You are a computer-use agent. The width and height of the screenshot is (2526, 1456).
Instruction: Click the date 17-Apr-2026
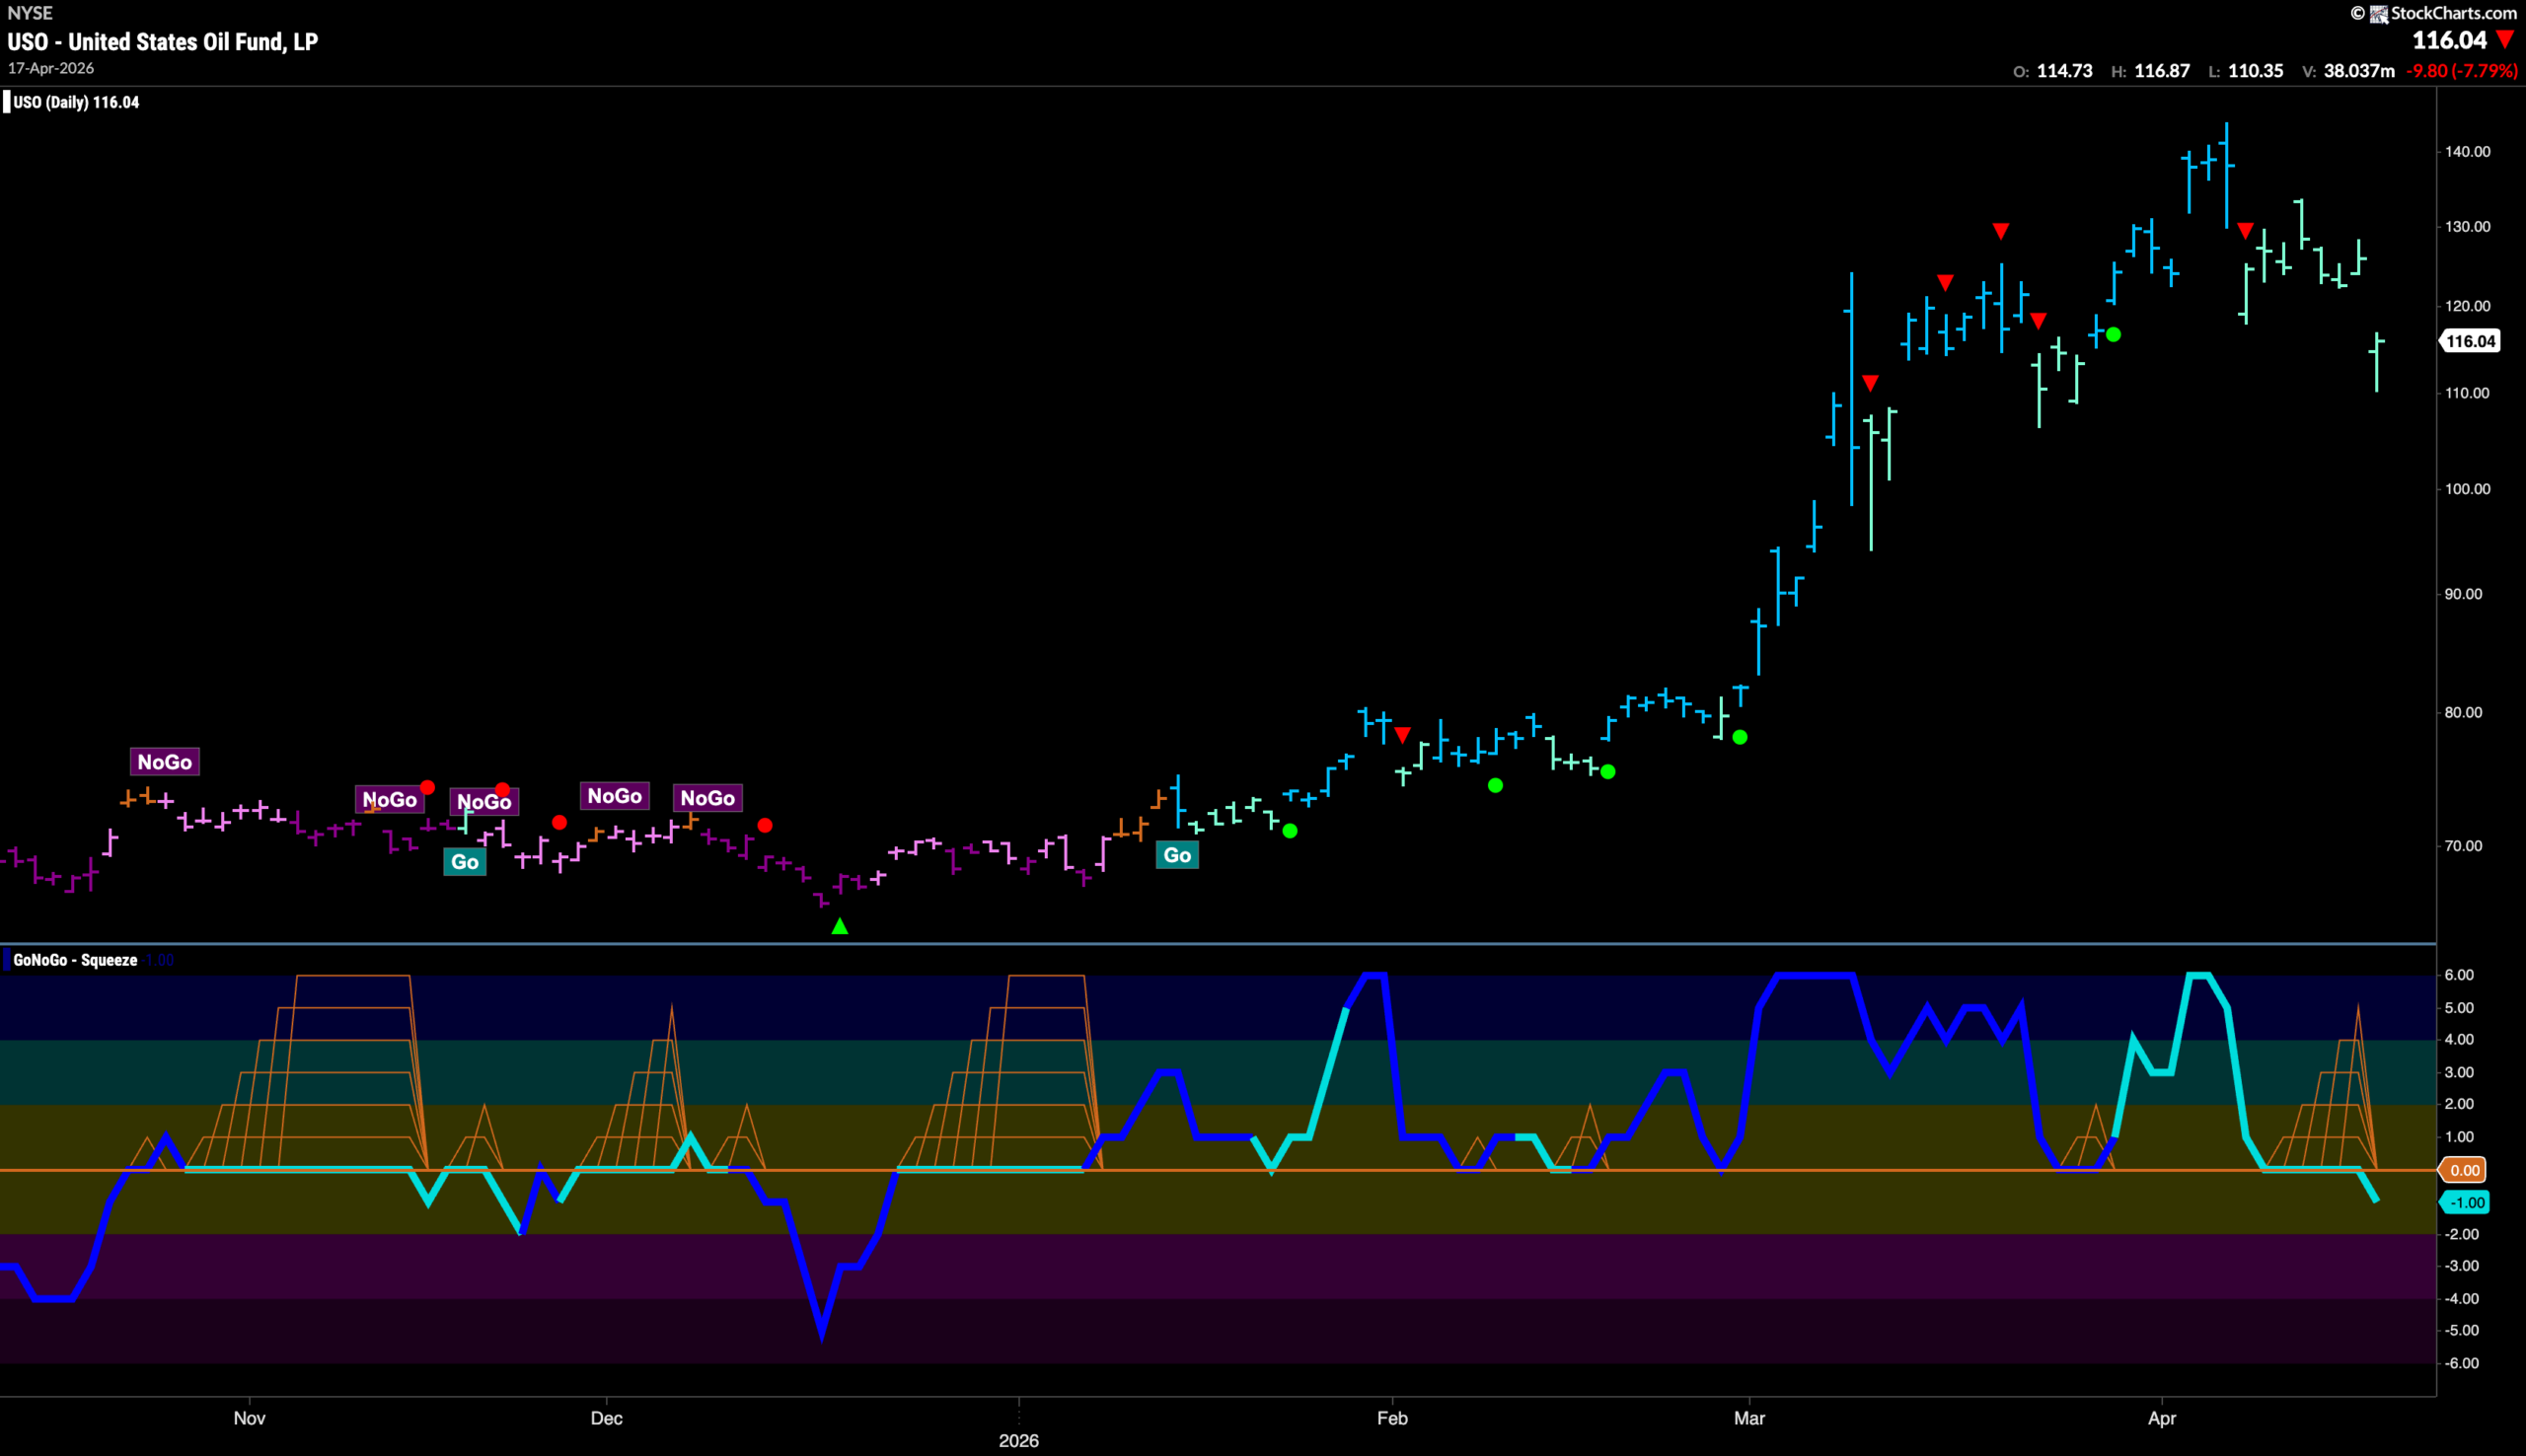pyautogui.click(x=51, y=68)
